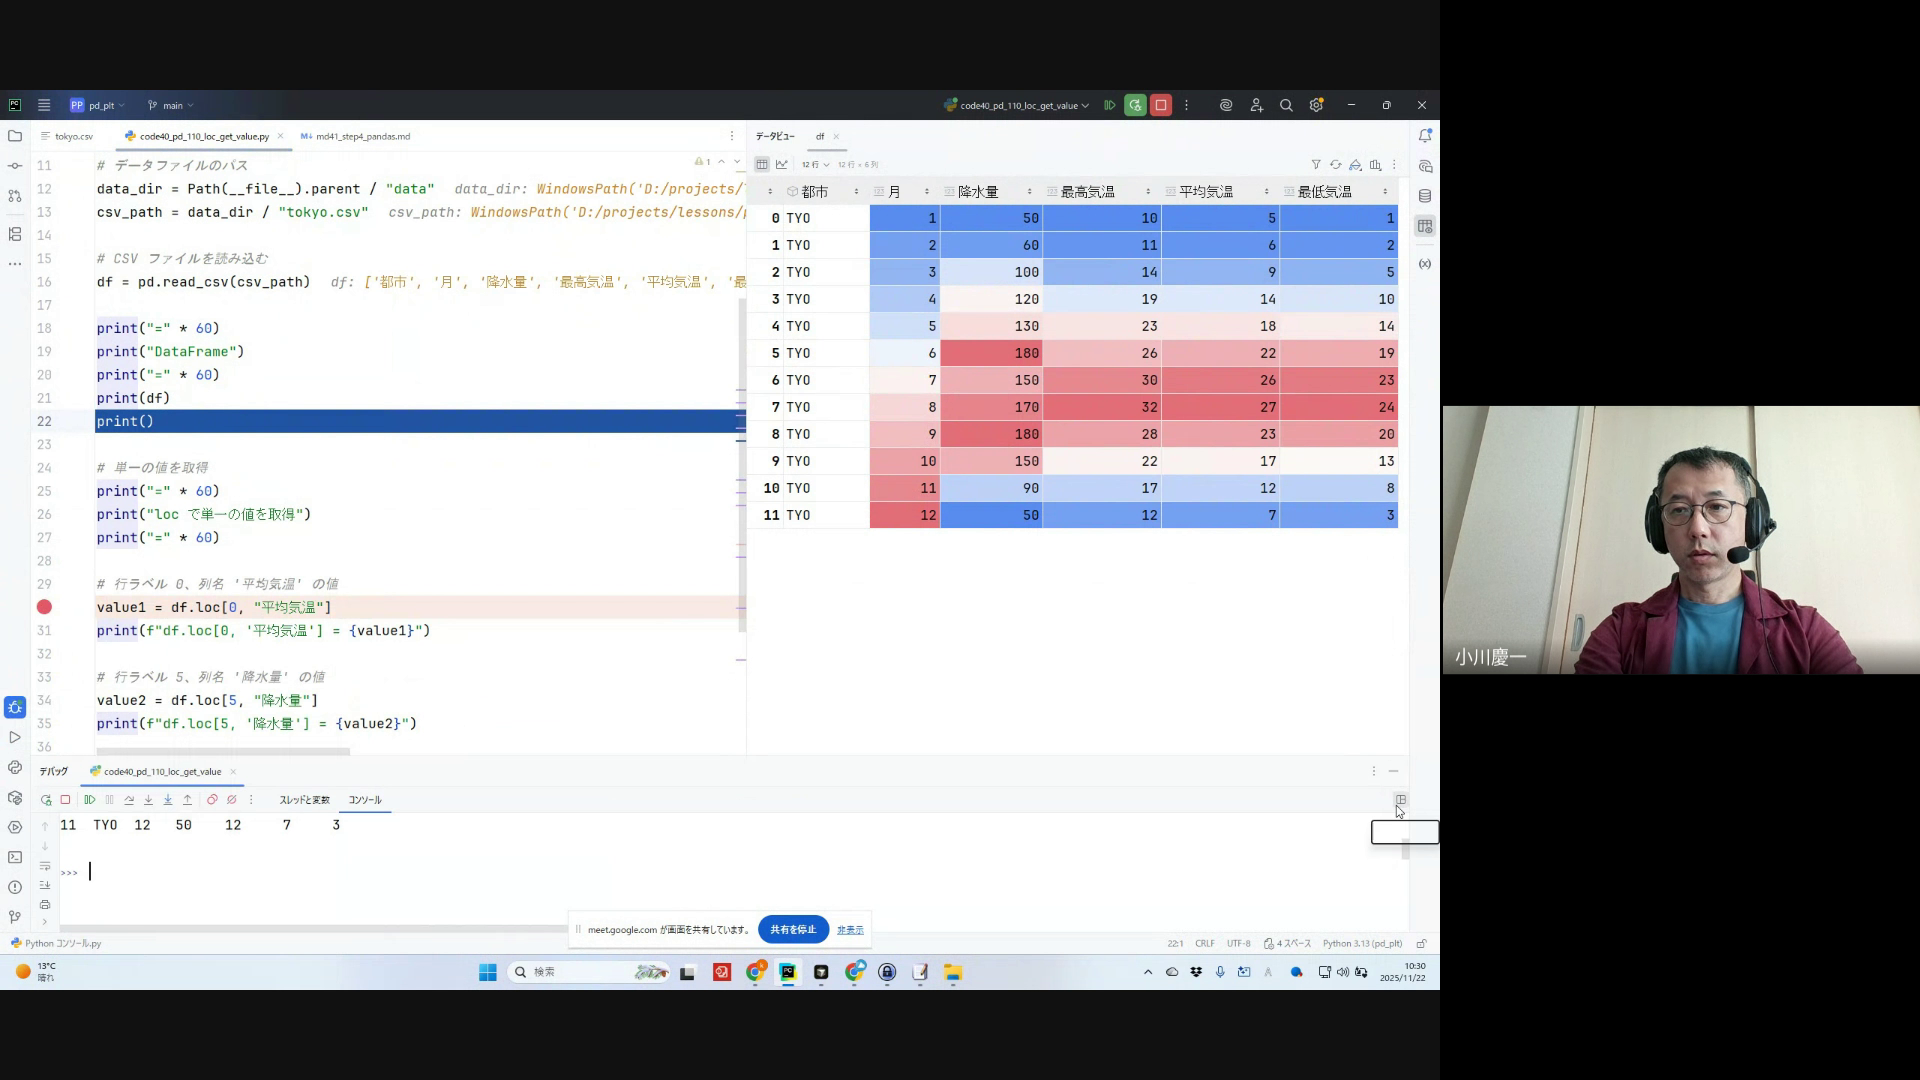This screenshot has height=1080, width=1920.
Task: Open the data view filter icon
Action: pyautogui.click(x=1316, y=165)
